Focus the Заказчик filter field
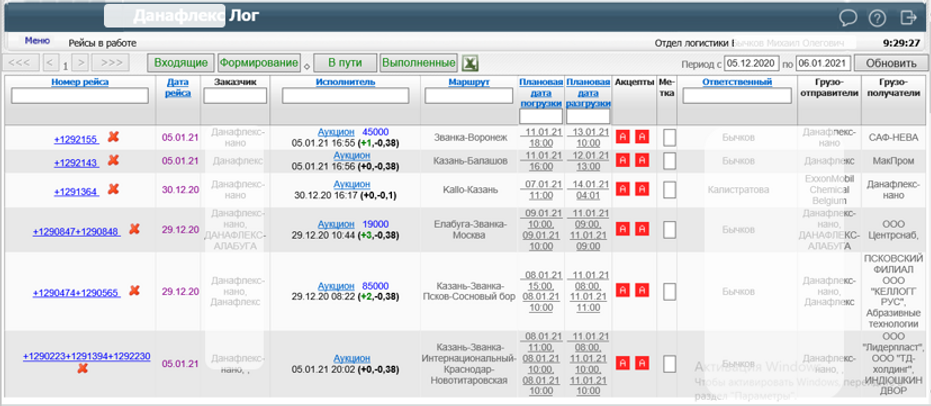 point(235,96)
